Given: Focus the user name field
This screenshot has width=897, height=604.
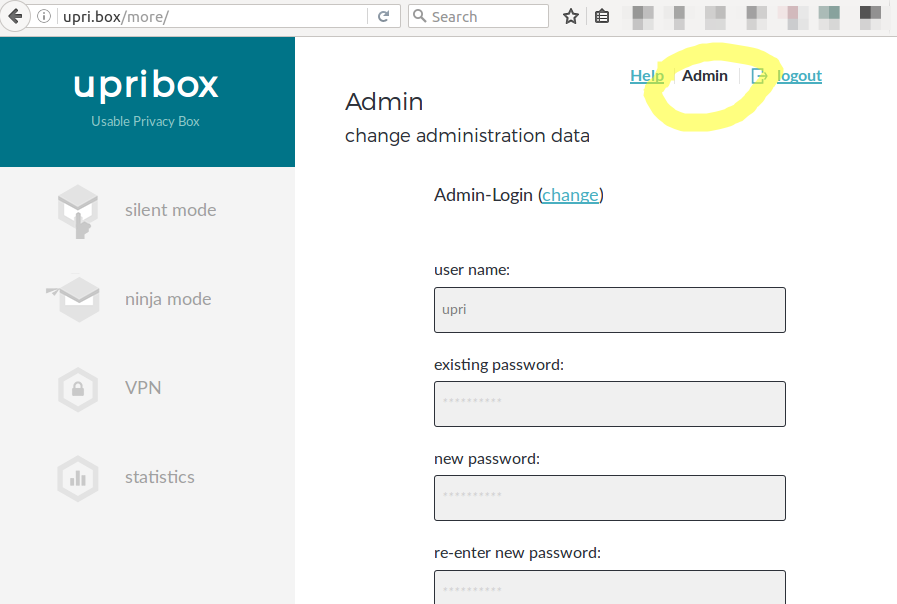Looking at the screenshot, I should pos(610,310).
